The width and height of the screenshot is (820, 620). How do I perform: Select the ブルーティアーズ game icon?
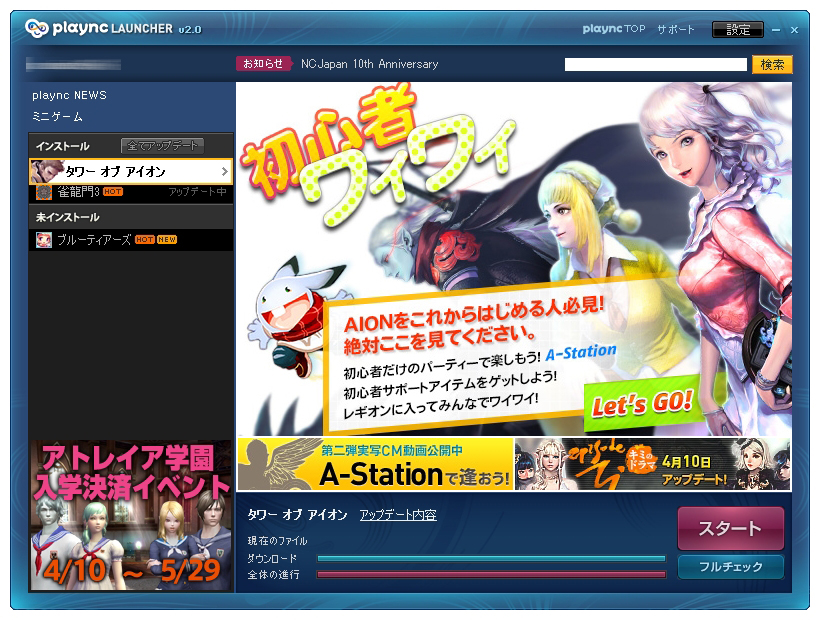point(43,239)
